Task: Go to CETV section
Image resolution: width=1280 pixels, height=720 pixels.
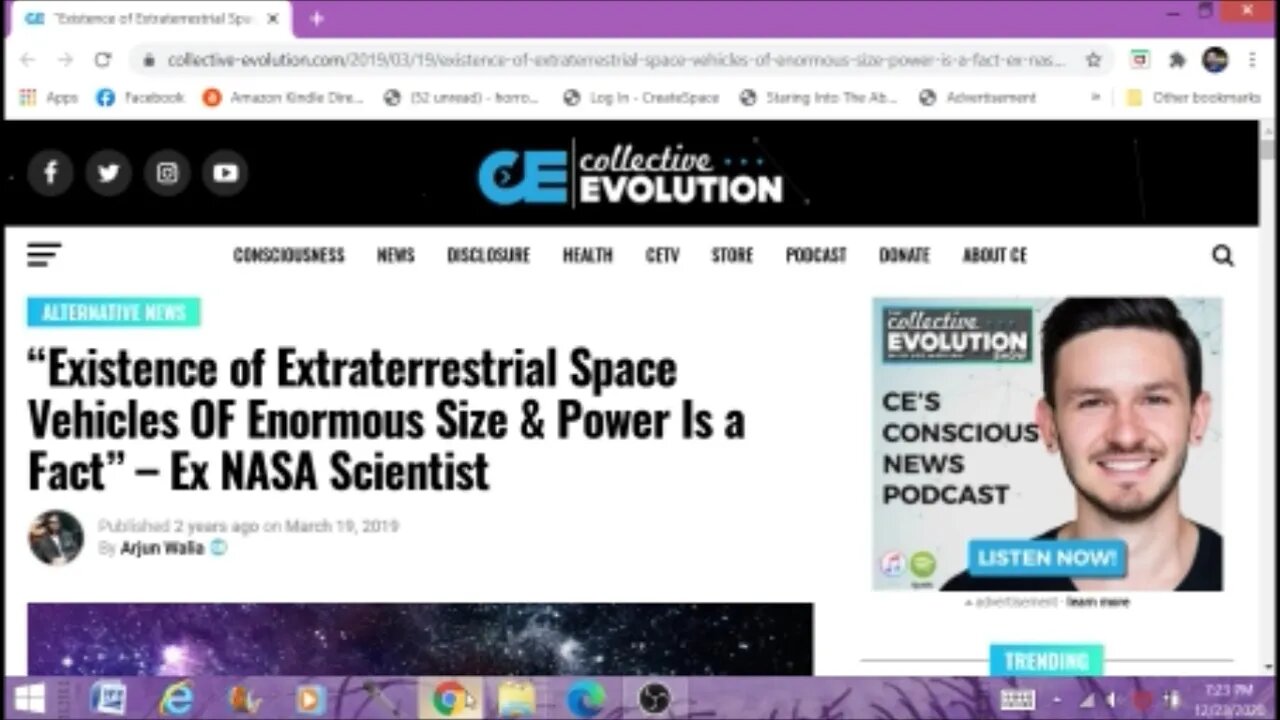Action: [662, 256]
